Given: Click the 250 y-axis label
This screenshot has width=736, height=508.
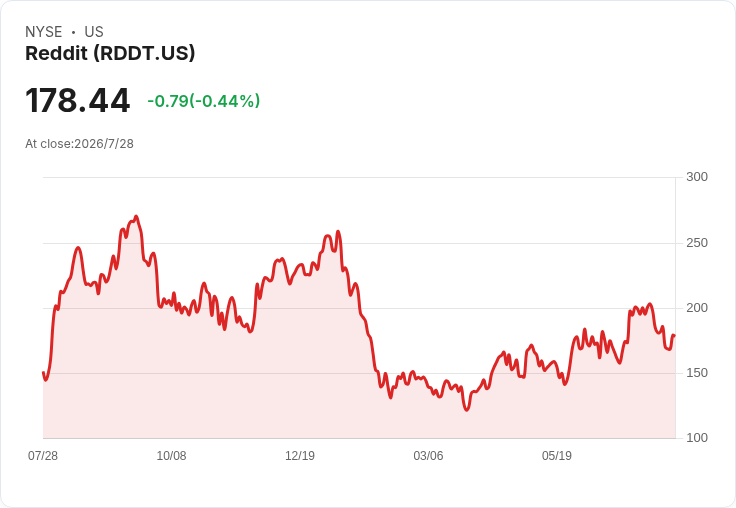Looking at the screenshot, I should [697, 243].
